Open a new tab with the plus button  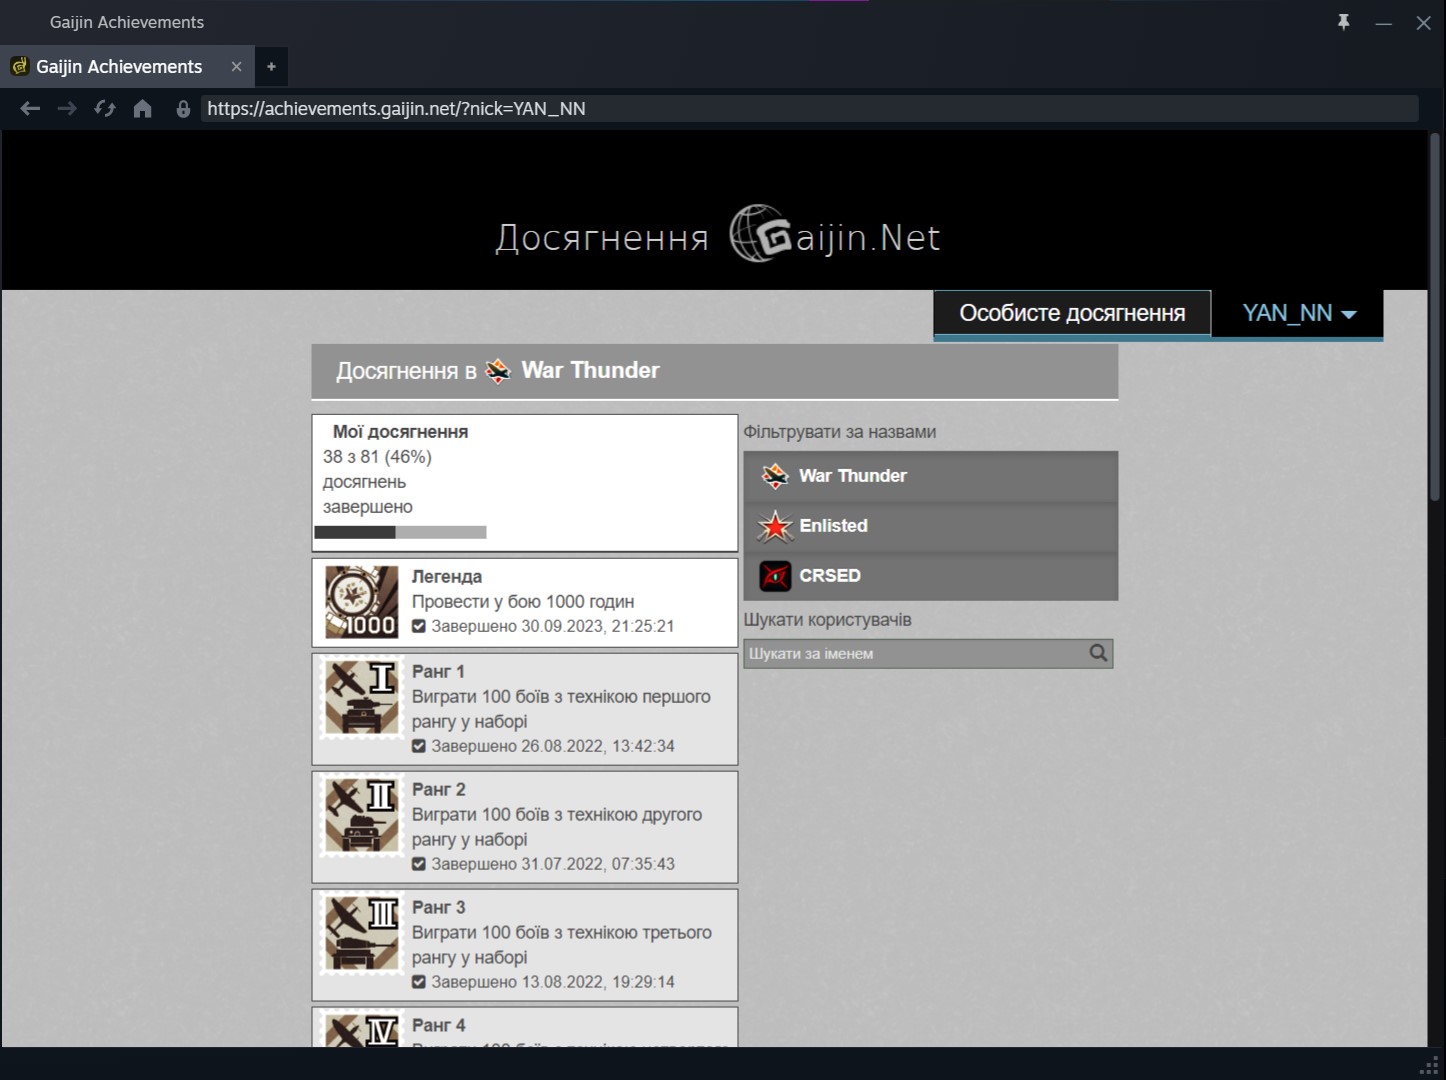click(271, 67)
